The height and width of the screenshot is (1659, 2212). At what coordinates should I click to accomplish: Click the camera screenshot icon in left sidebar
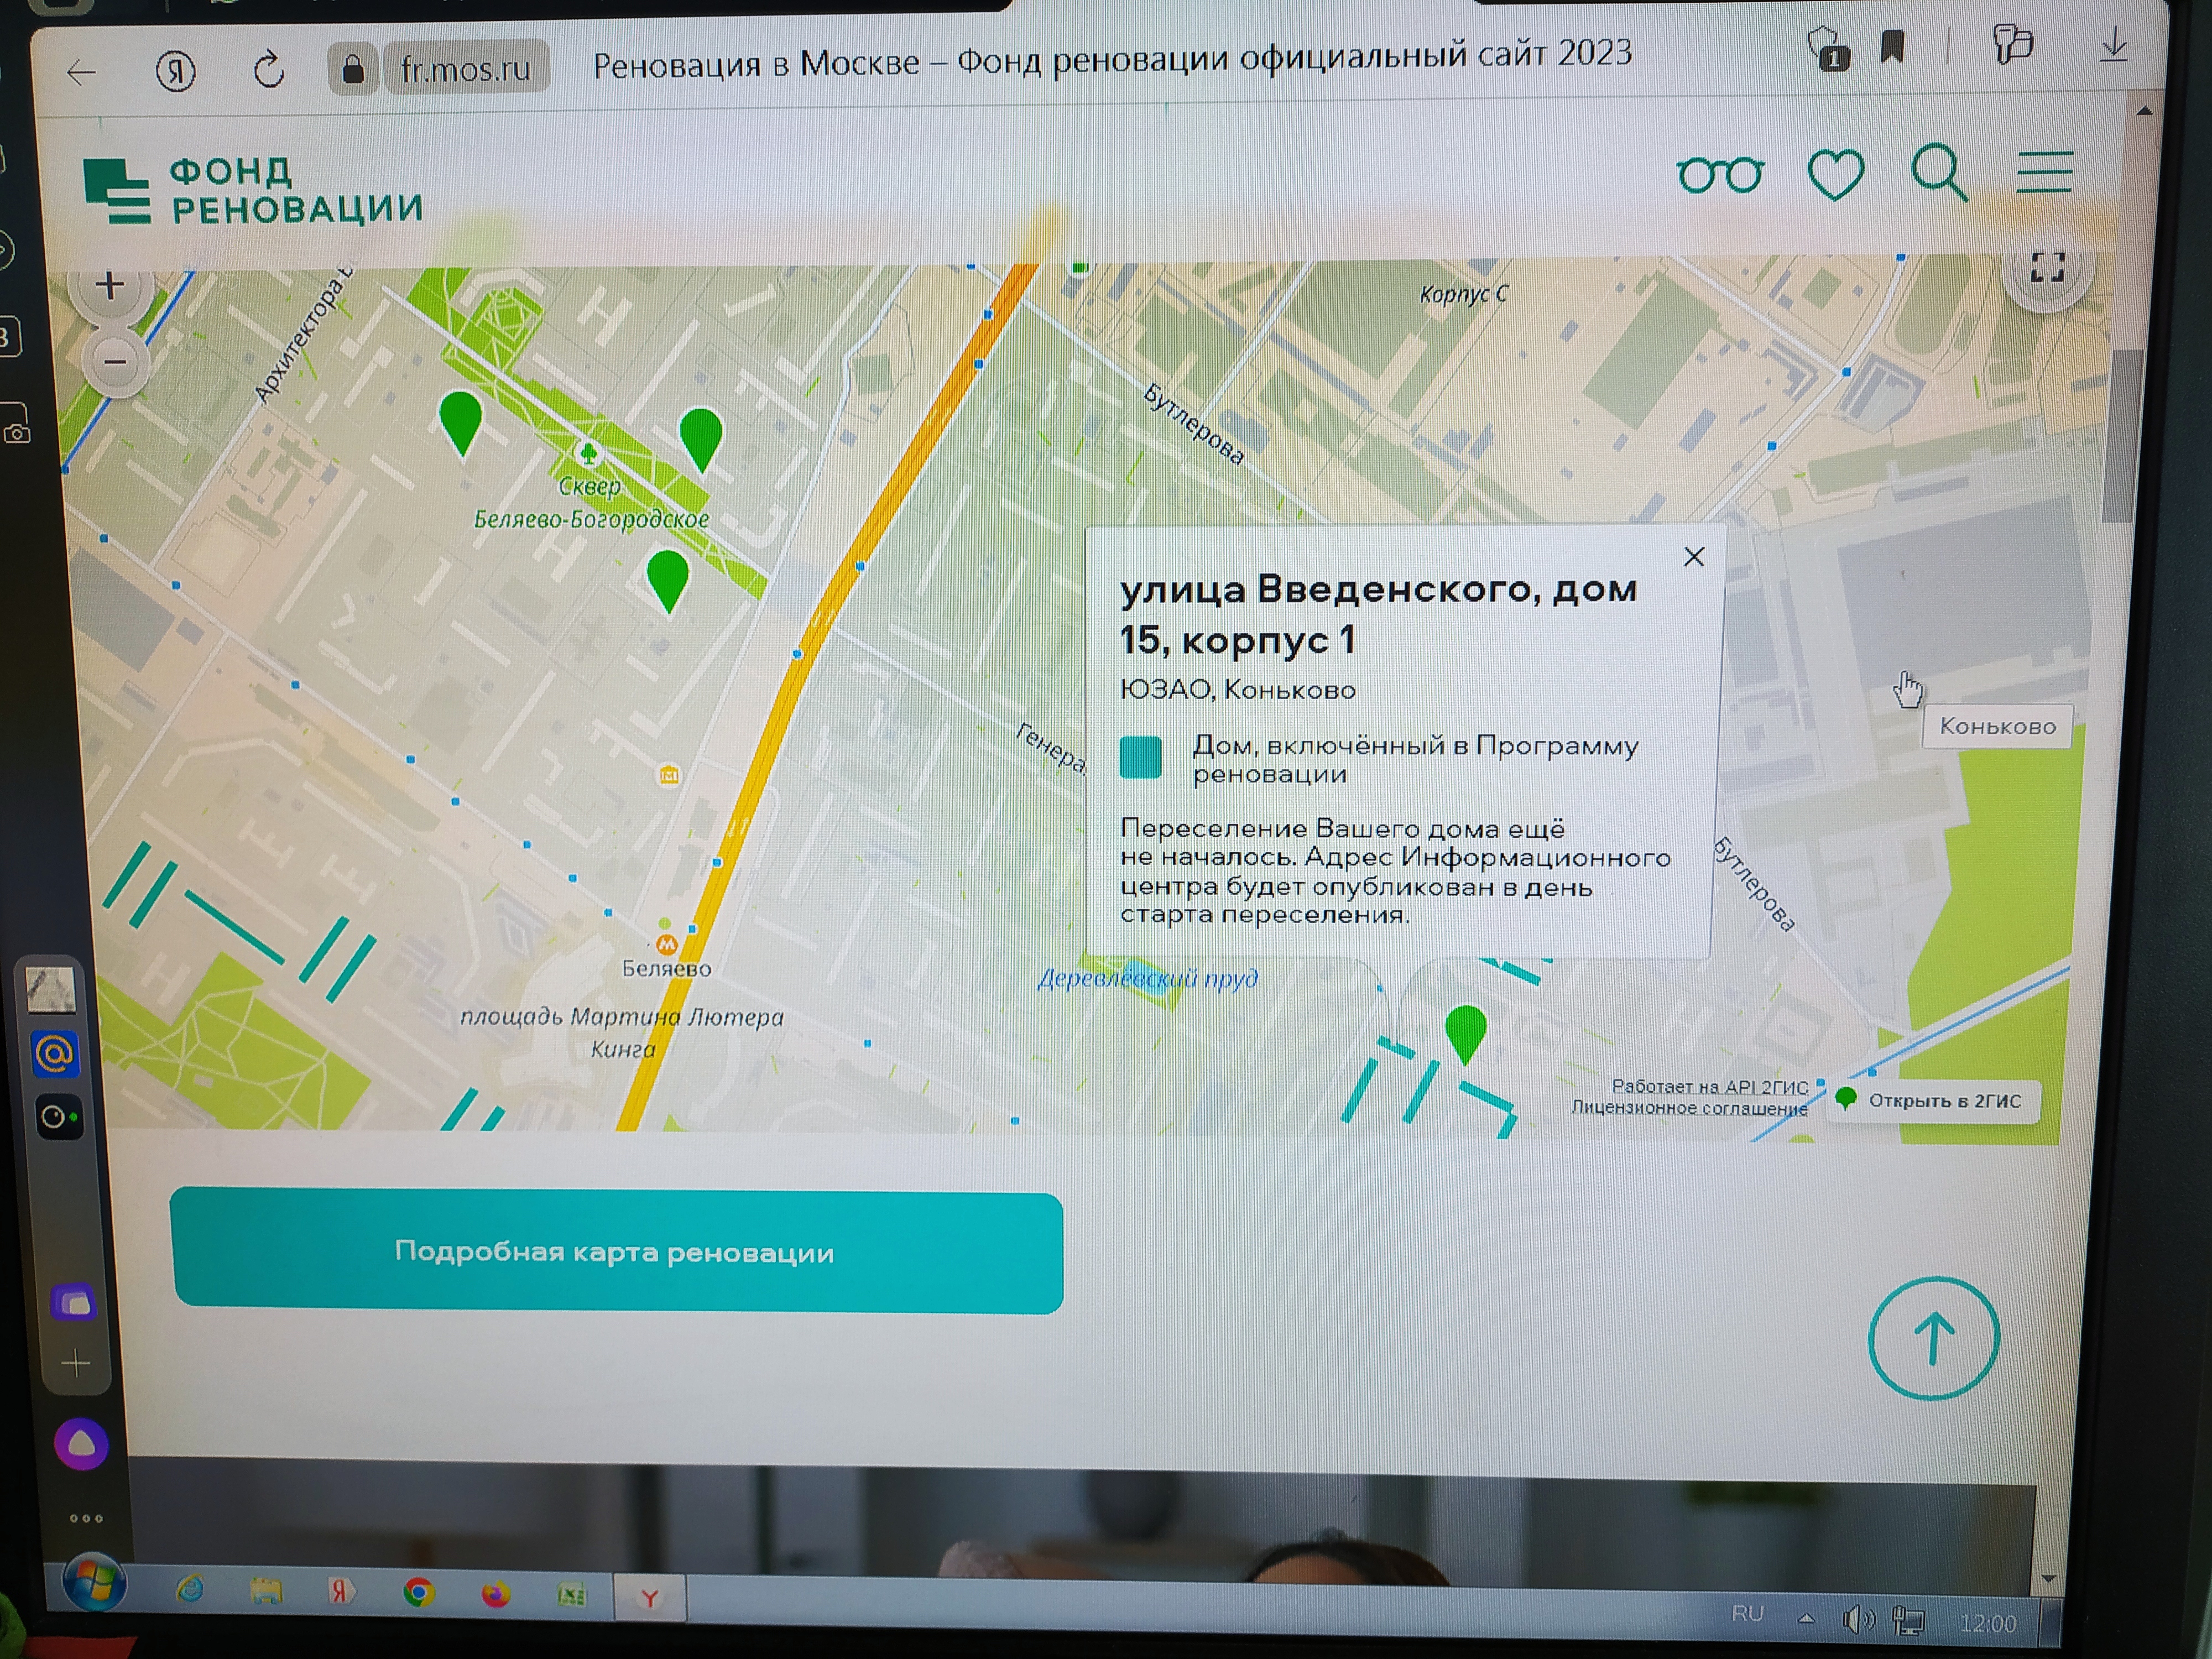(16, 433)
